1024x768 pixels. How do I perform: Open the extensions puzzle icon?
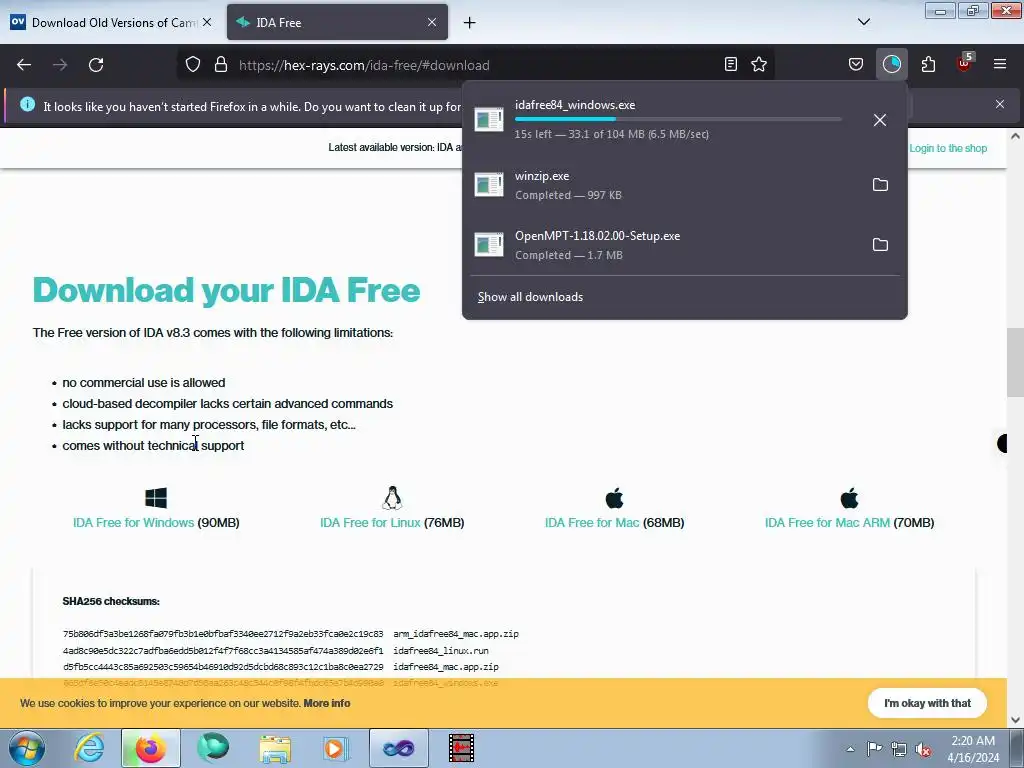[x=928, y=64]
